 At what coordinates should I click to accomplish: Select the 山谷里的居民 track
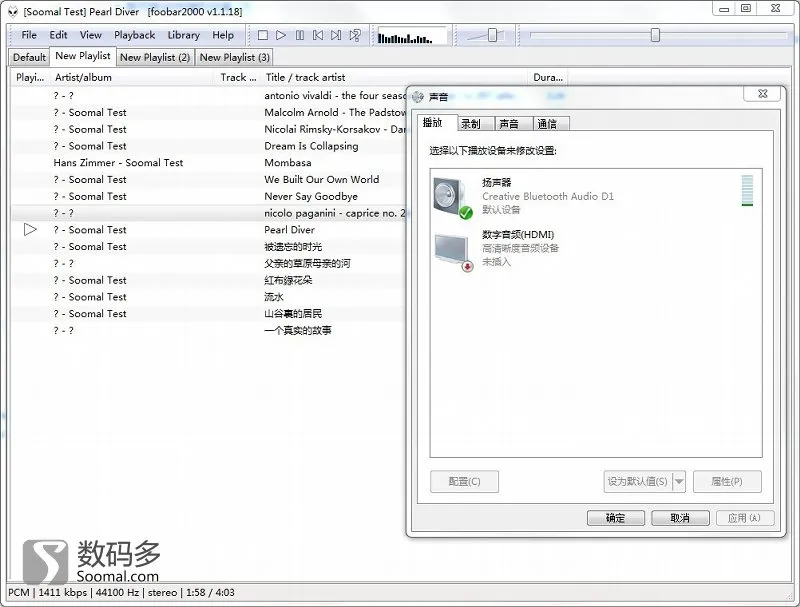pos(208,314)
